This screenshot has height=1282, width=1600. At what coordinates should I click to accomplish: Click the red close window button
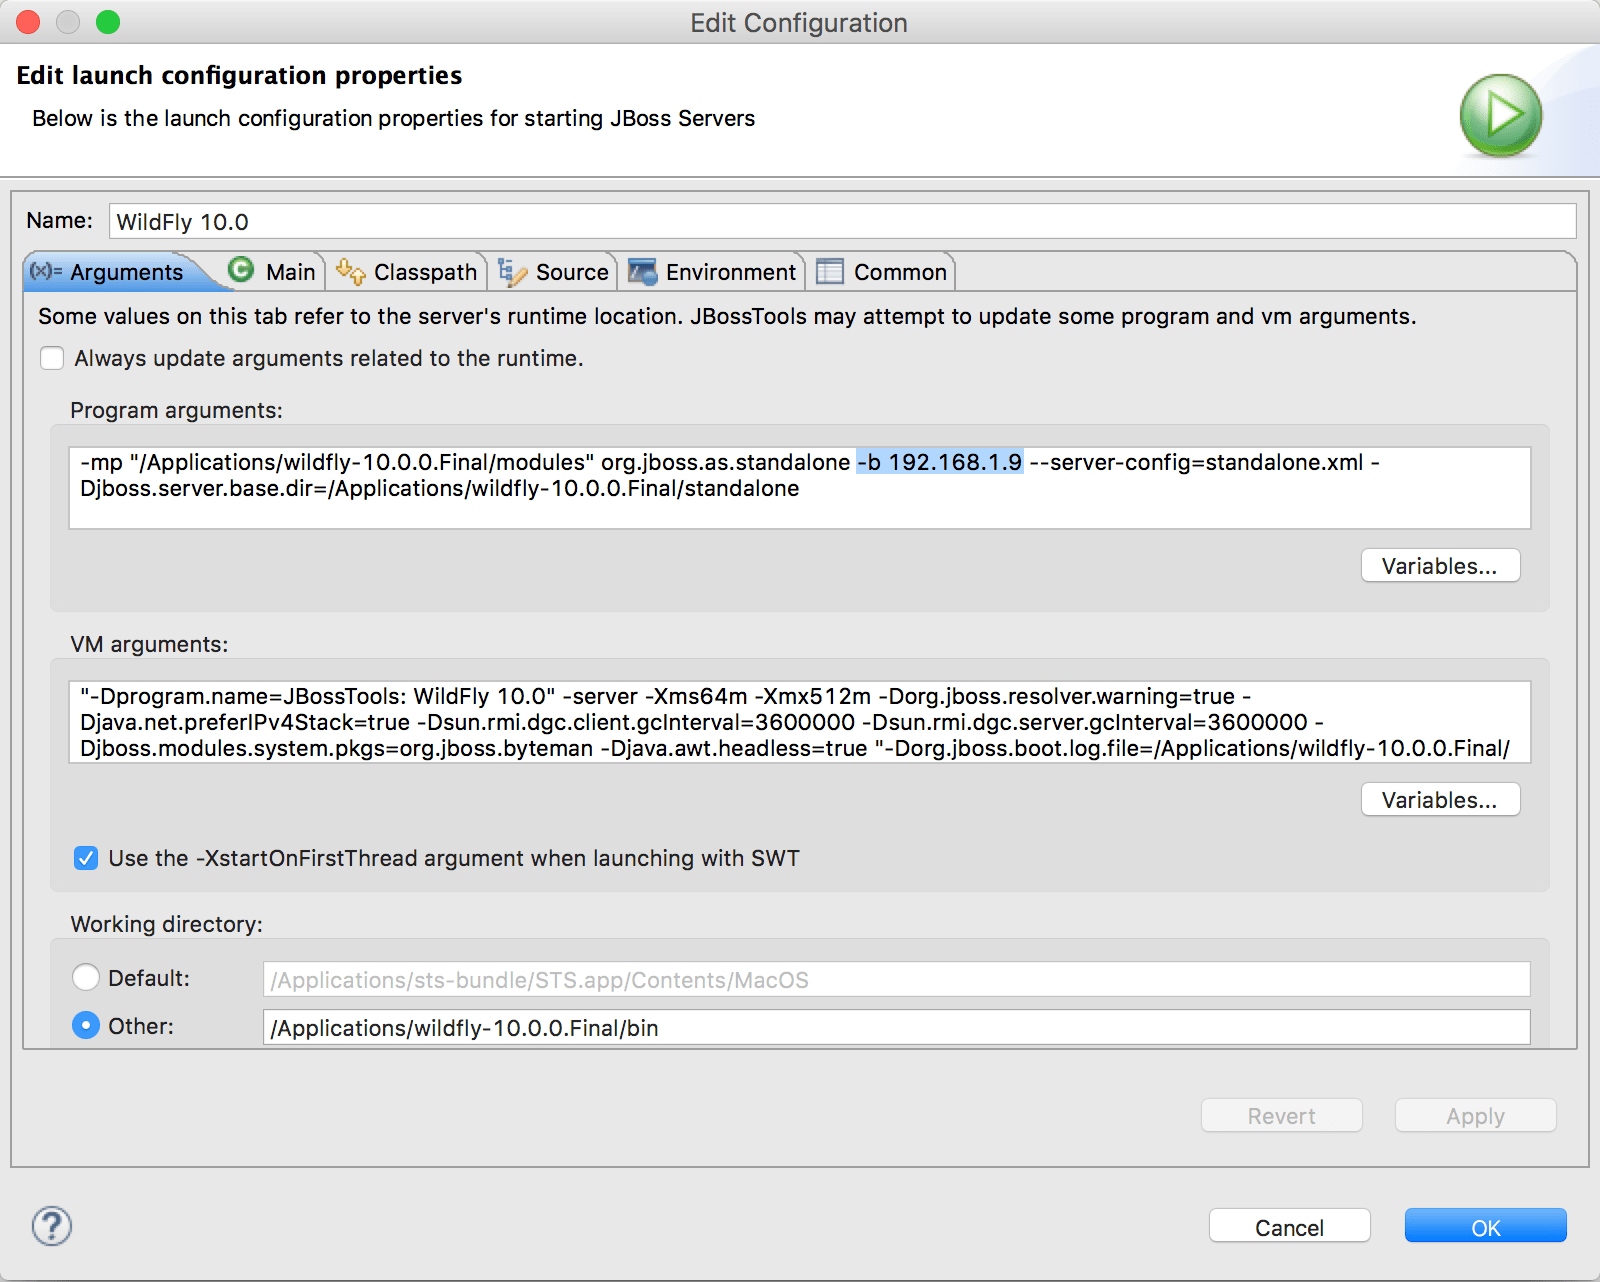28,22
